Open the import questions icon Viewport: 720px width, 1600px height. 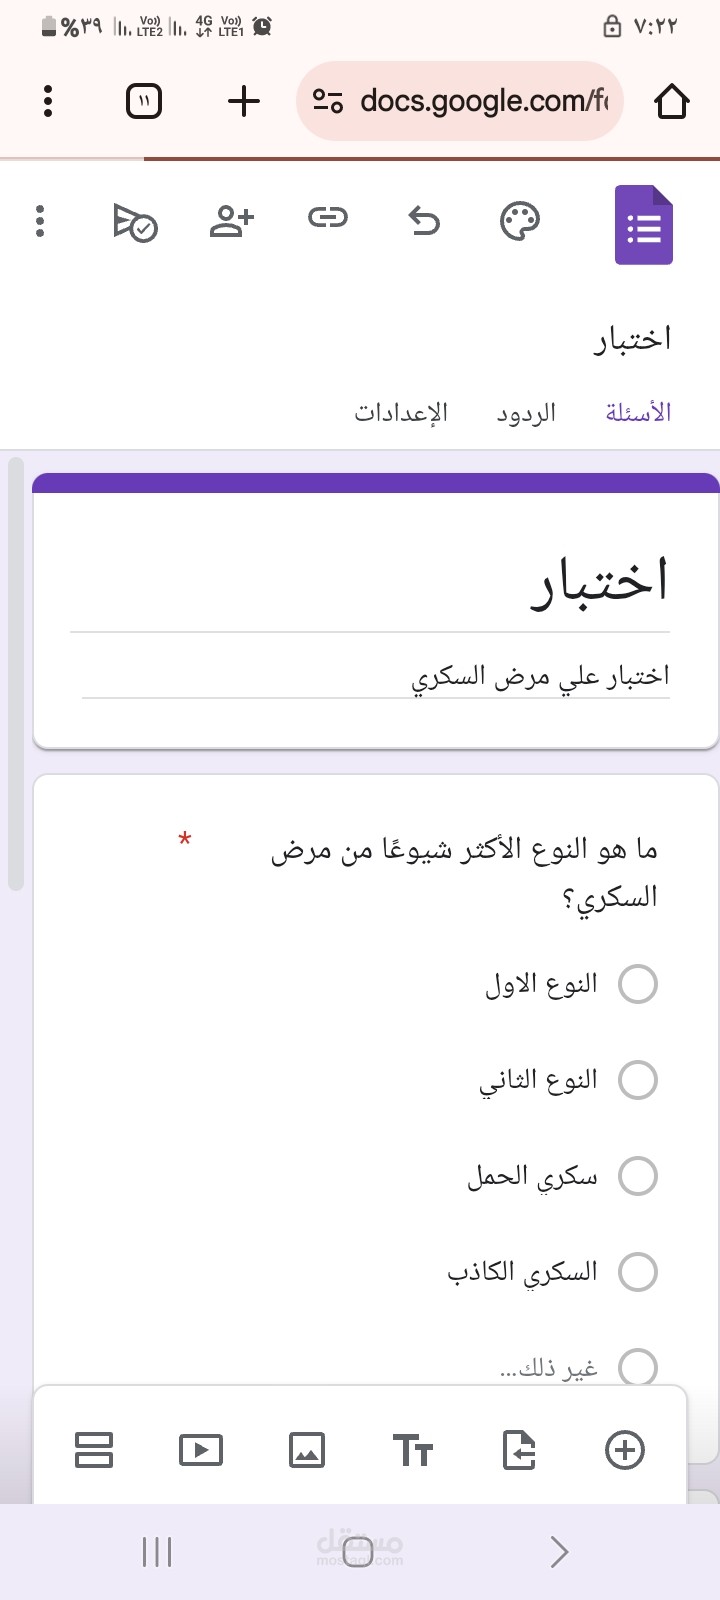(519, 1450)
